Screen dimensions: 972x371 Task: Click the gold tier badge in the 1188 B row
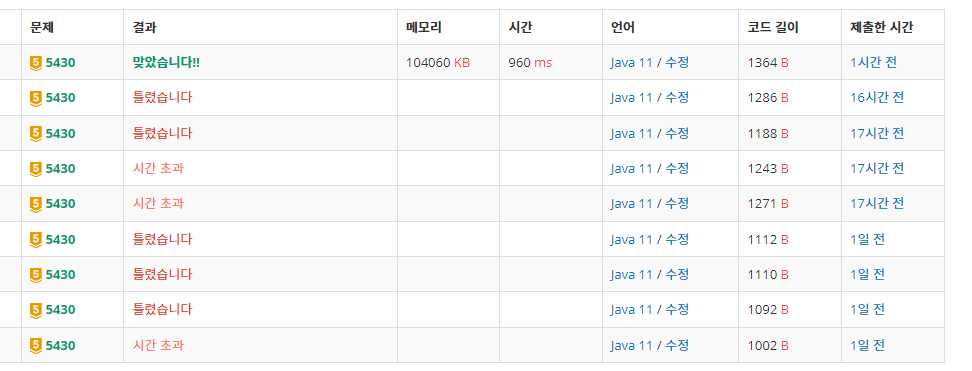coord(36,134)
